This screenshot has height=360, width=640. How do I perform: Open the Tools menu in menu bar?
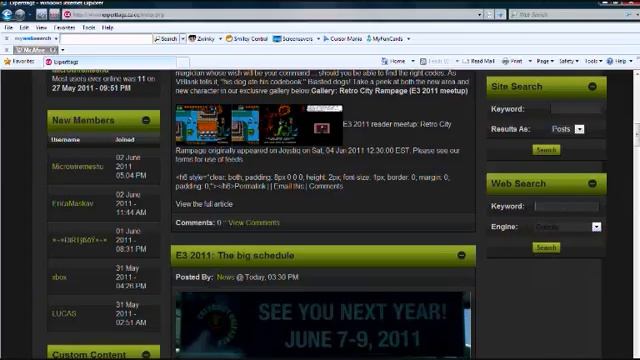pyautogui.click(x=89, y=28)
